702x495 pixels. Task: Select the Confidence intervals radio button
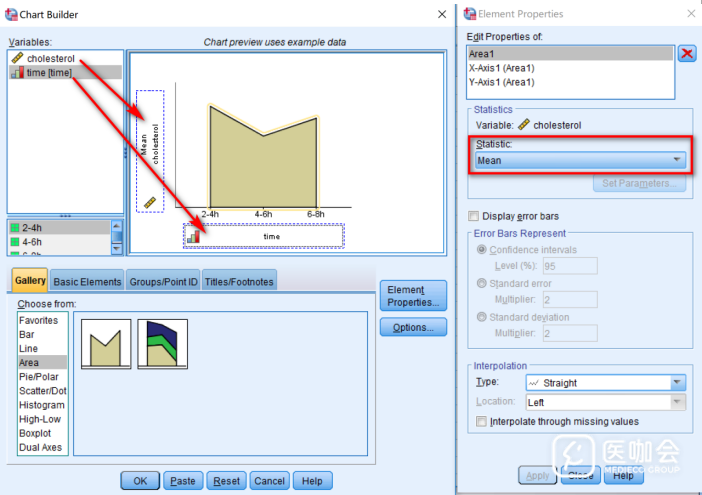click(484, 249)
